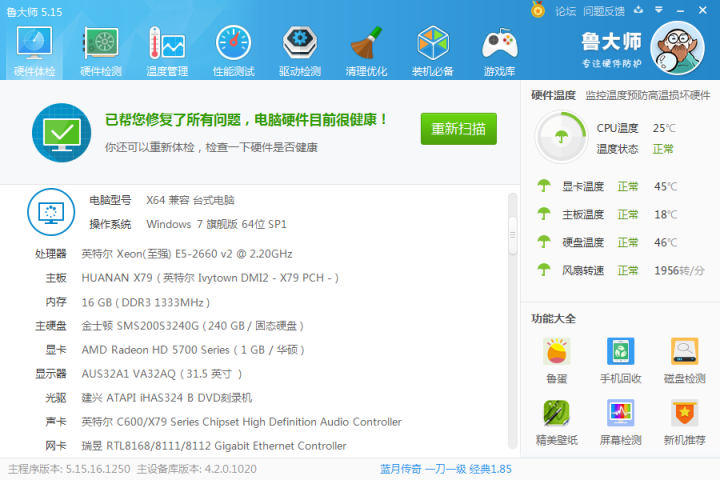This screenshot has height=480, width=720.
Task: Click the 显卡温度 umbrella status icon
Action: point(544,186)
